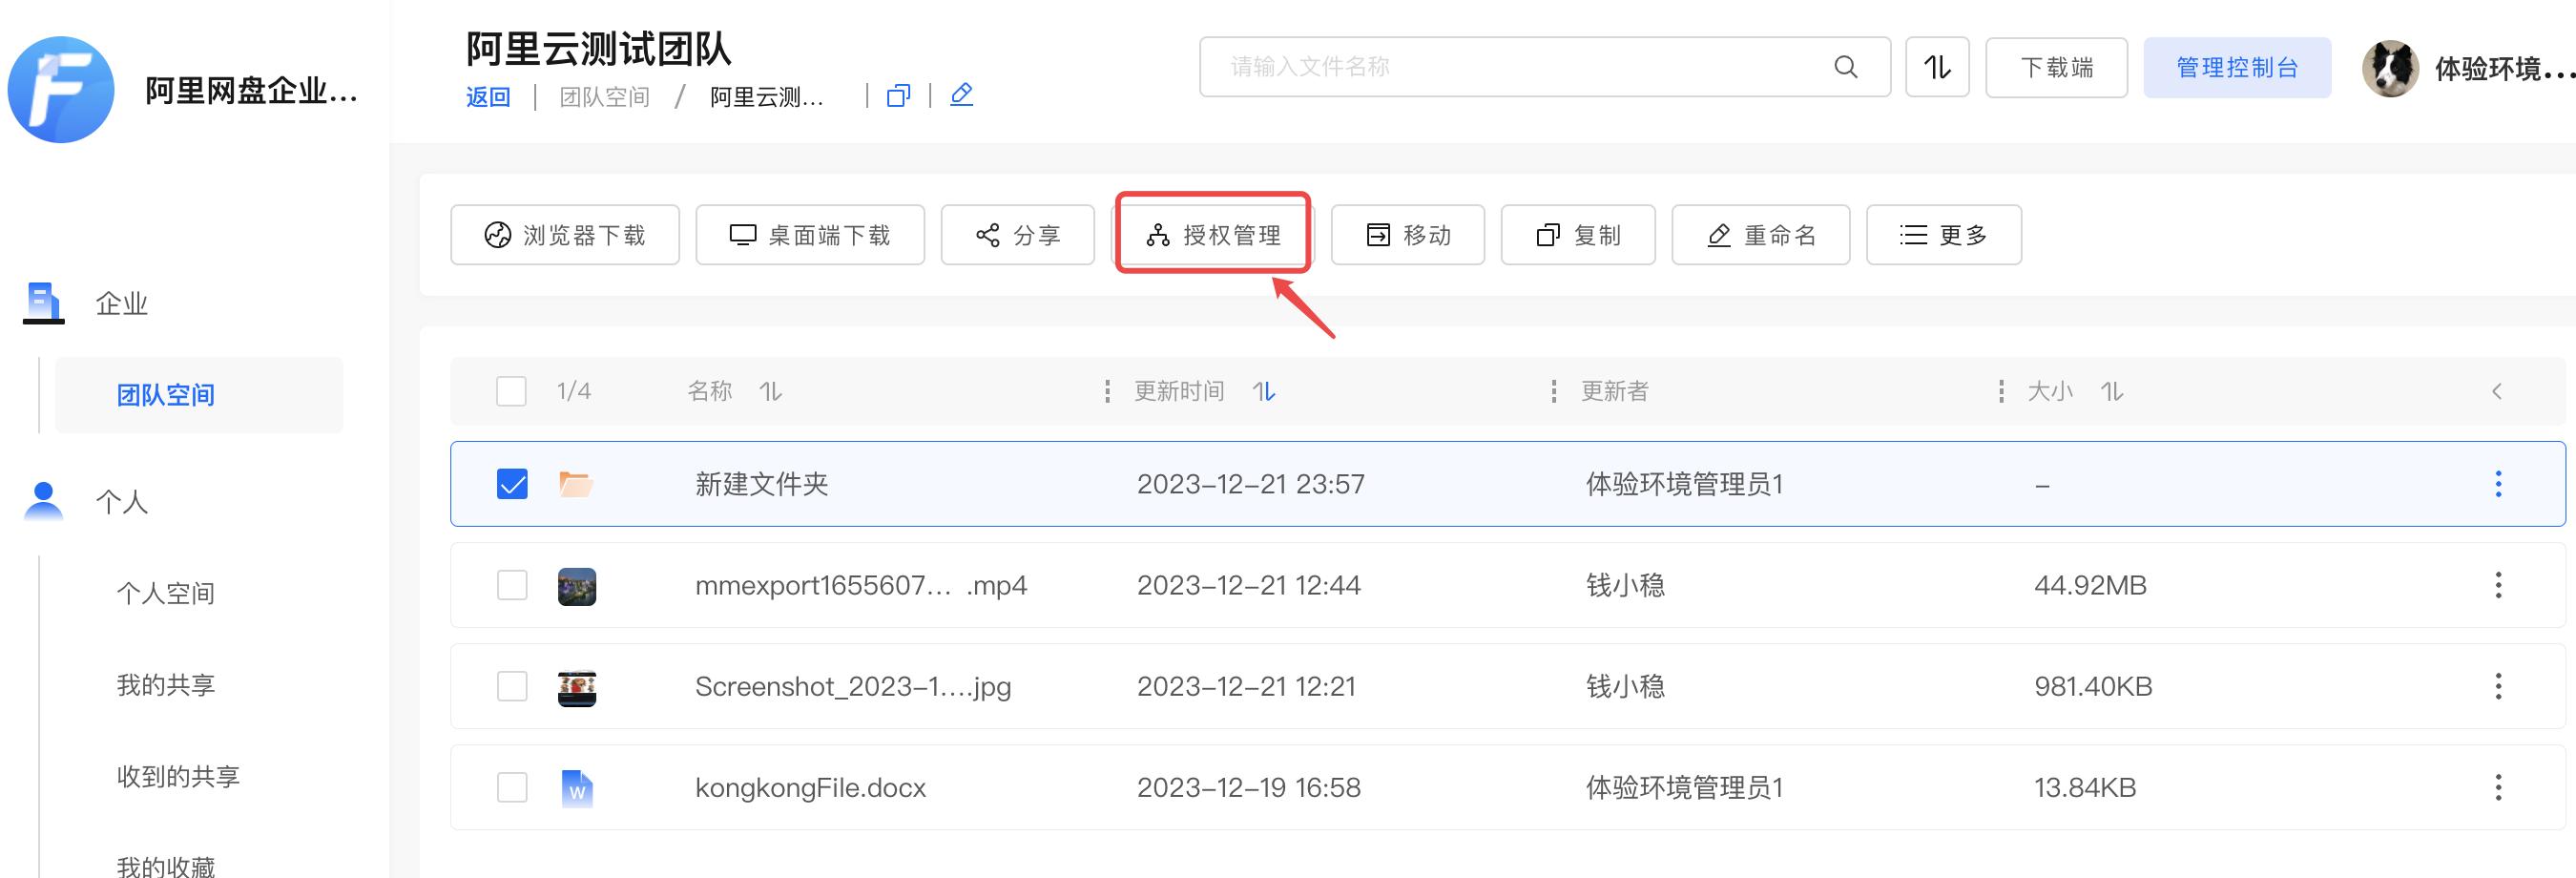Open 授权管理 permission management
This screenshot has width=2576, height=878.
click(x=1213, y=235)
